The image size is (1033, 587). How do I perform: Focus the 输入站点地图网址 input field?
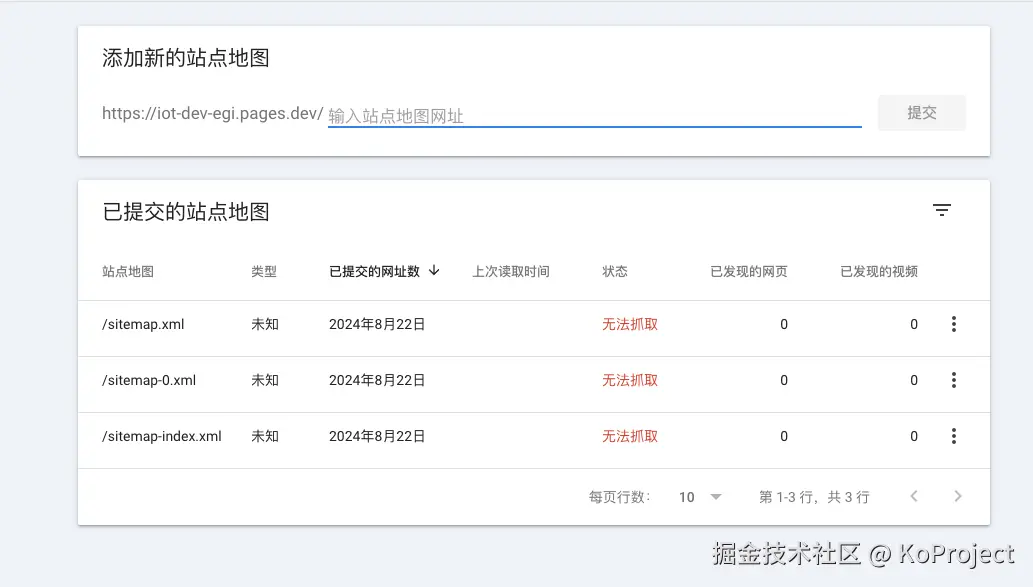pos(595,116)
